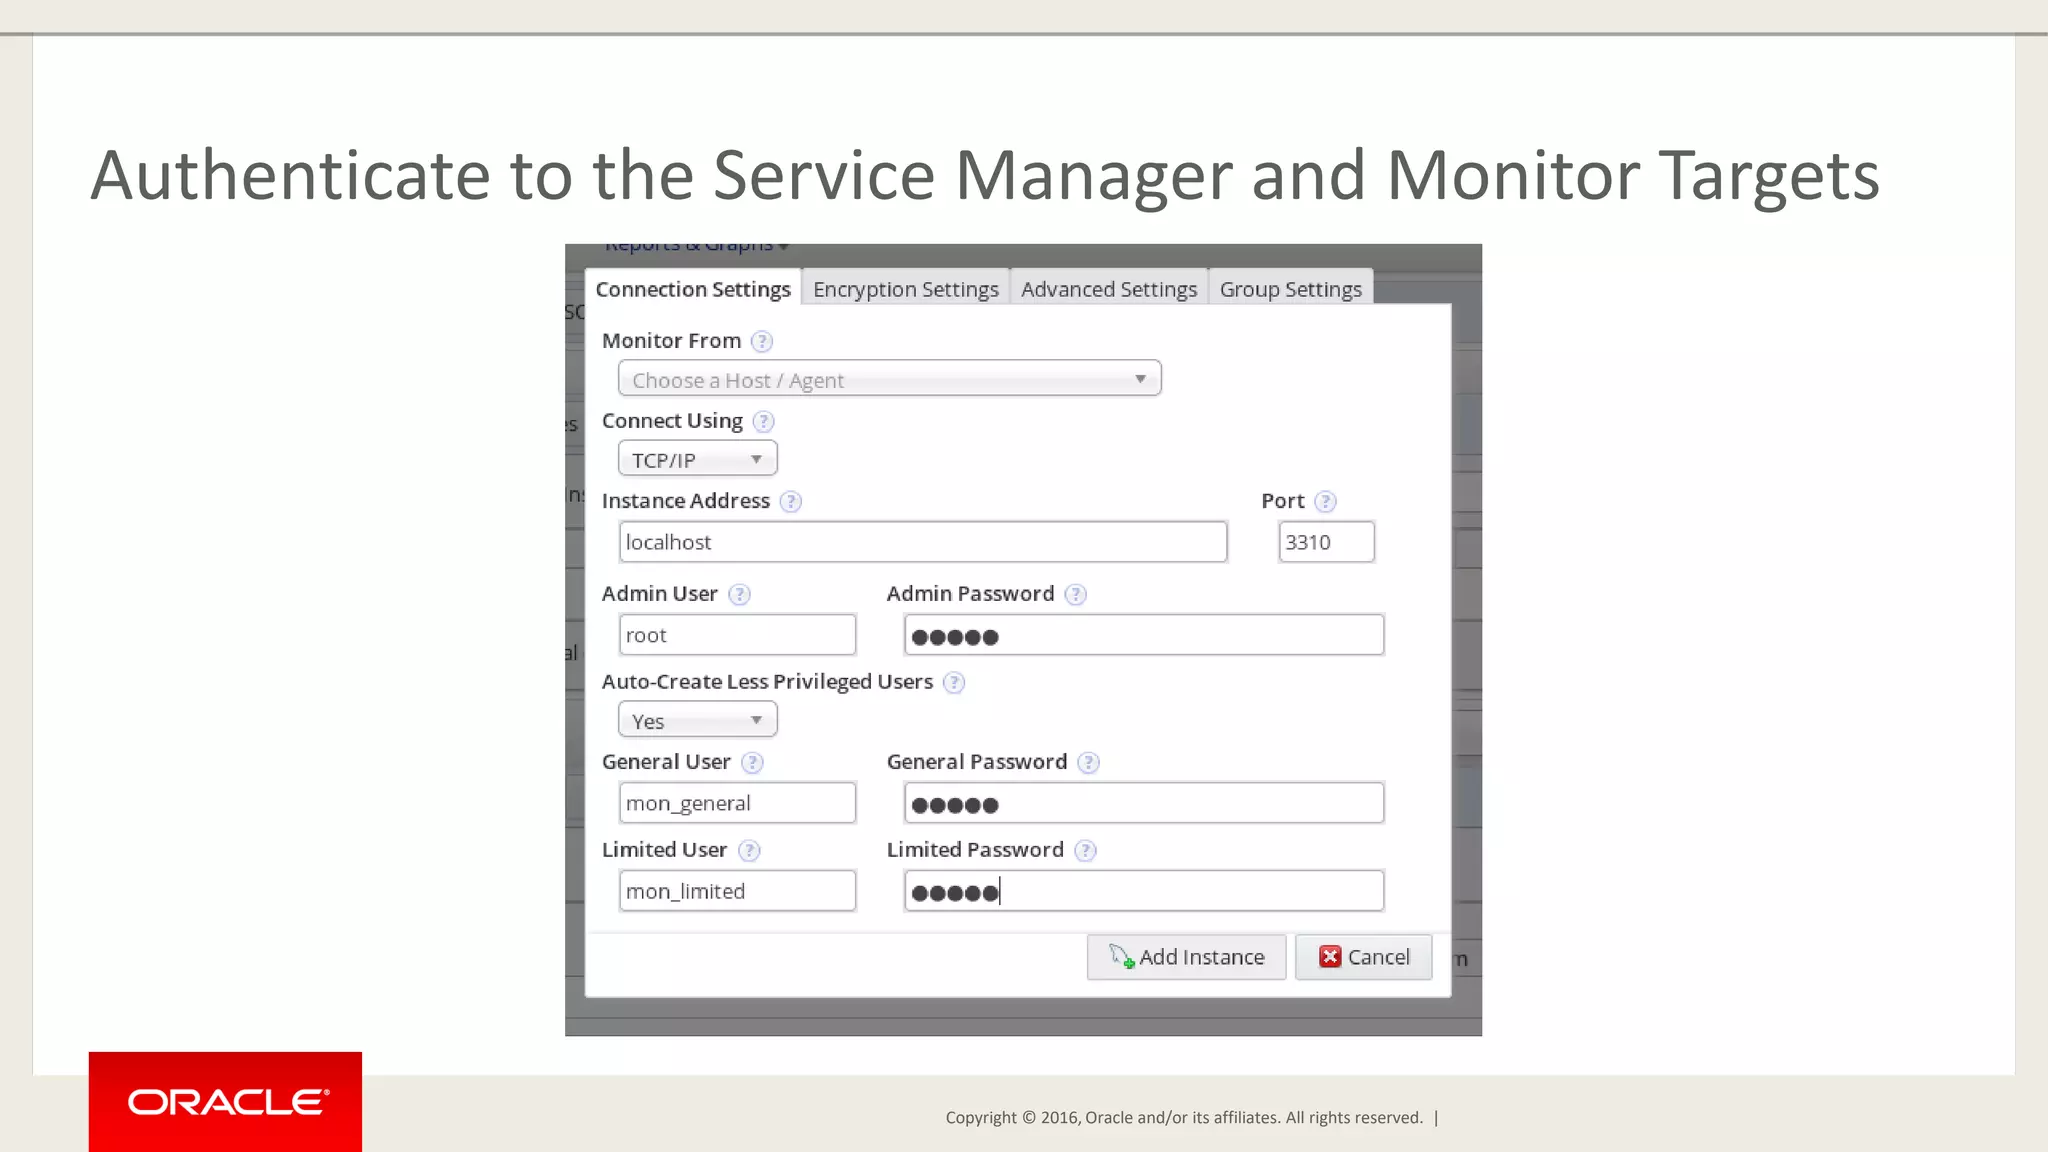Show help for Instance Address
This screenshot has height=1152, width=2048.
tap(791, 501)
